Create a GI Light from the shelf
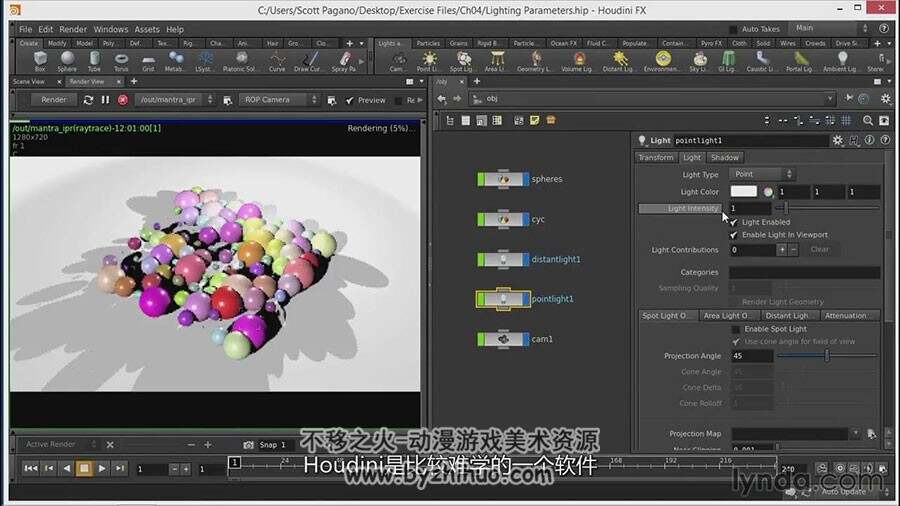This screenshot has height=506, width=900. [728, 61]
